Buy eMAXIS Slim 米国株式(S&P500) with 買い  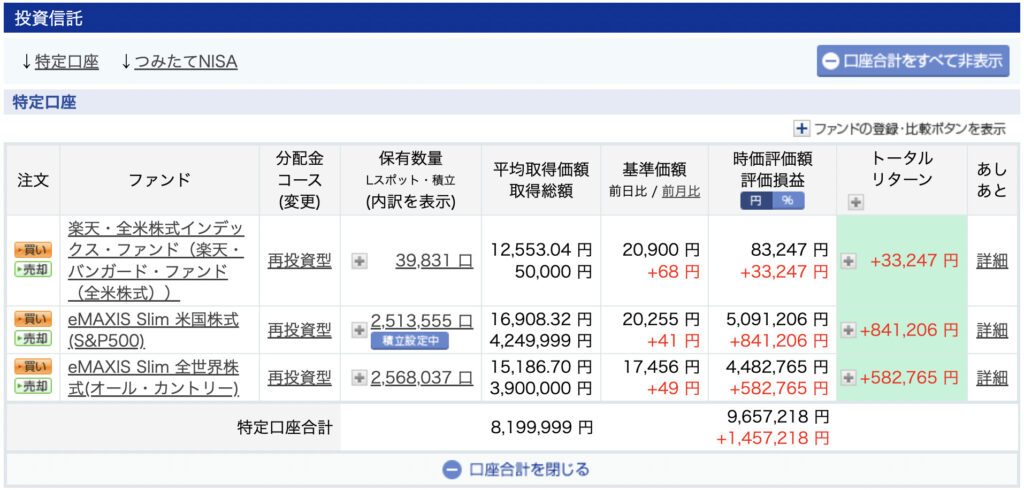pos(33,319)
